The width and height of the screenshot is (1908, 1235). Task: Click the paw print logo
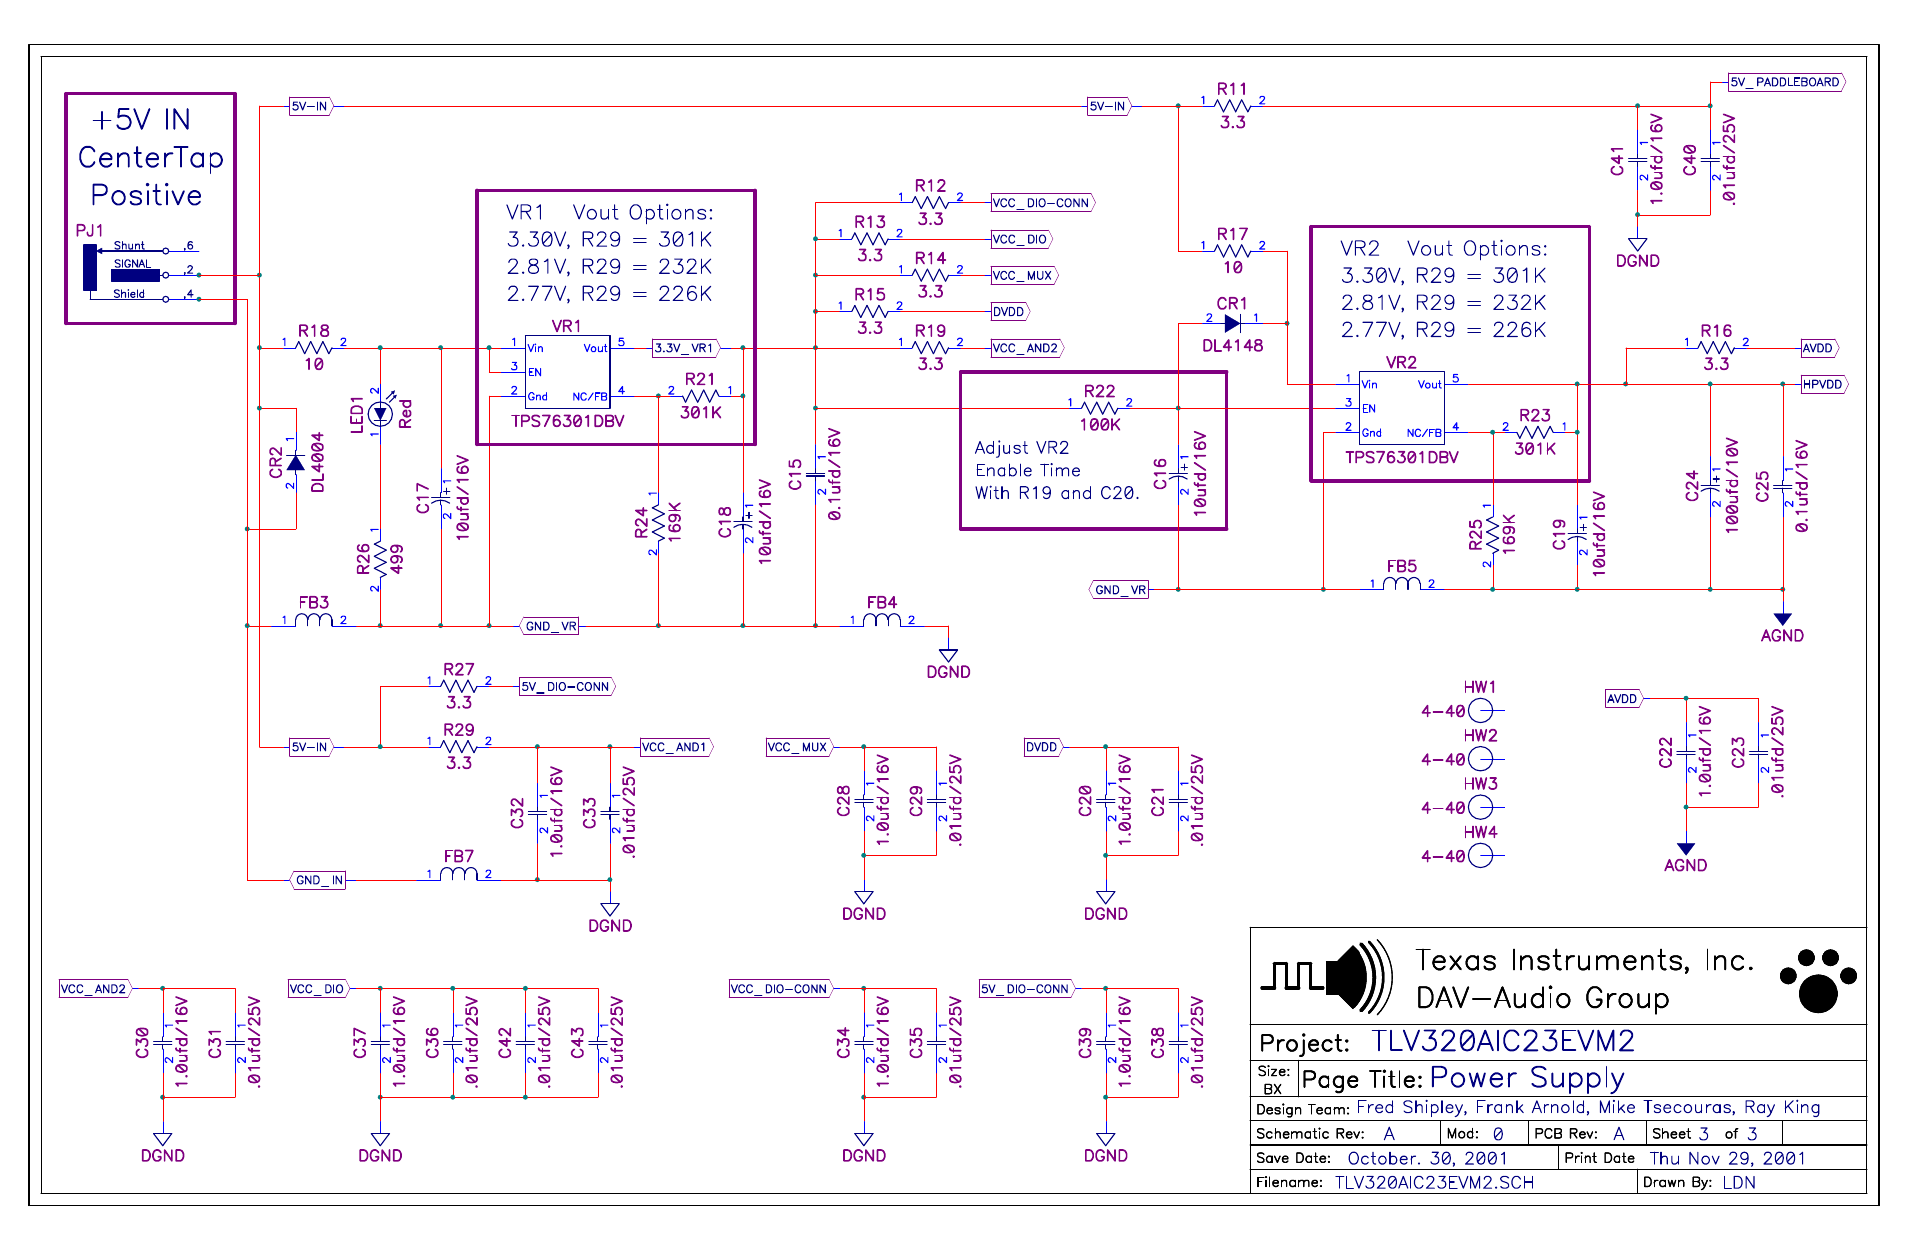1818,980
